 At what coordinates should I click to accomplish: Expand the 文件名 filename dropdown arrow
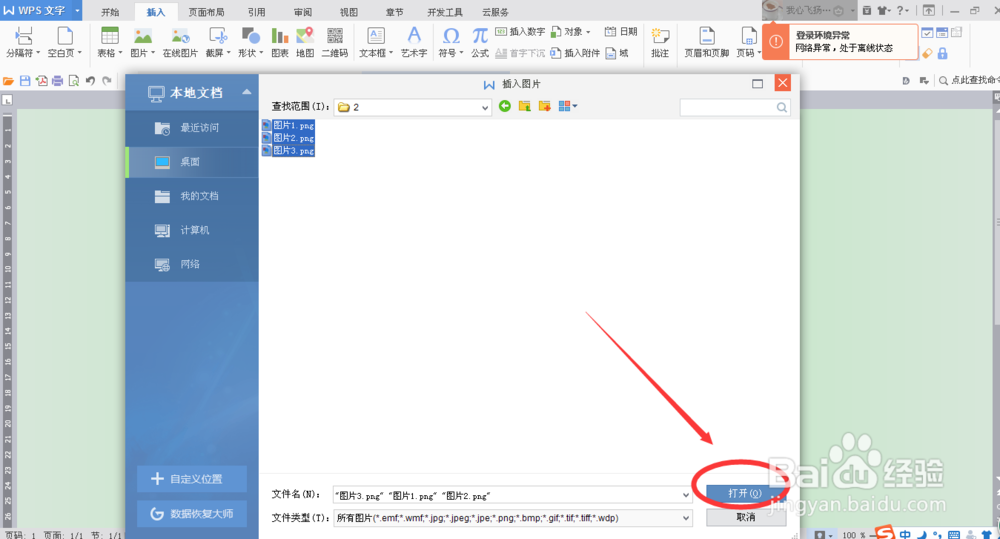click(686, 495)
